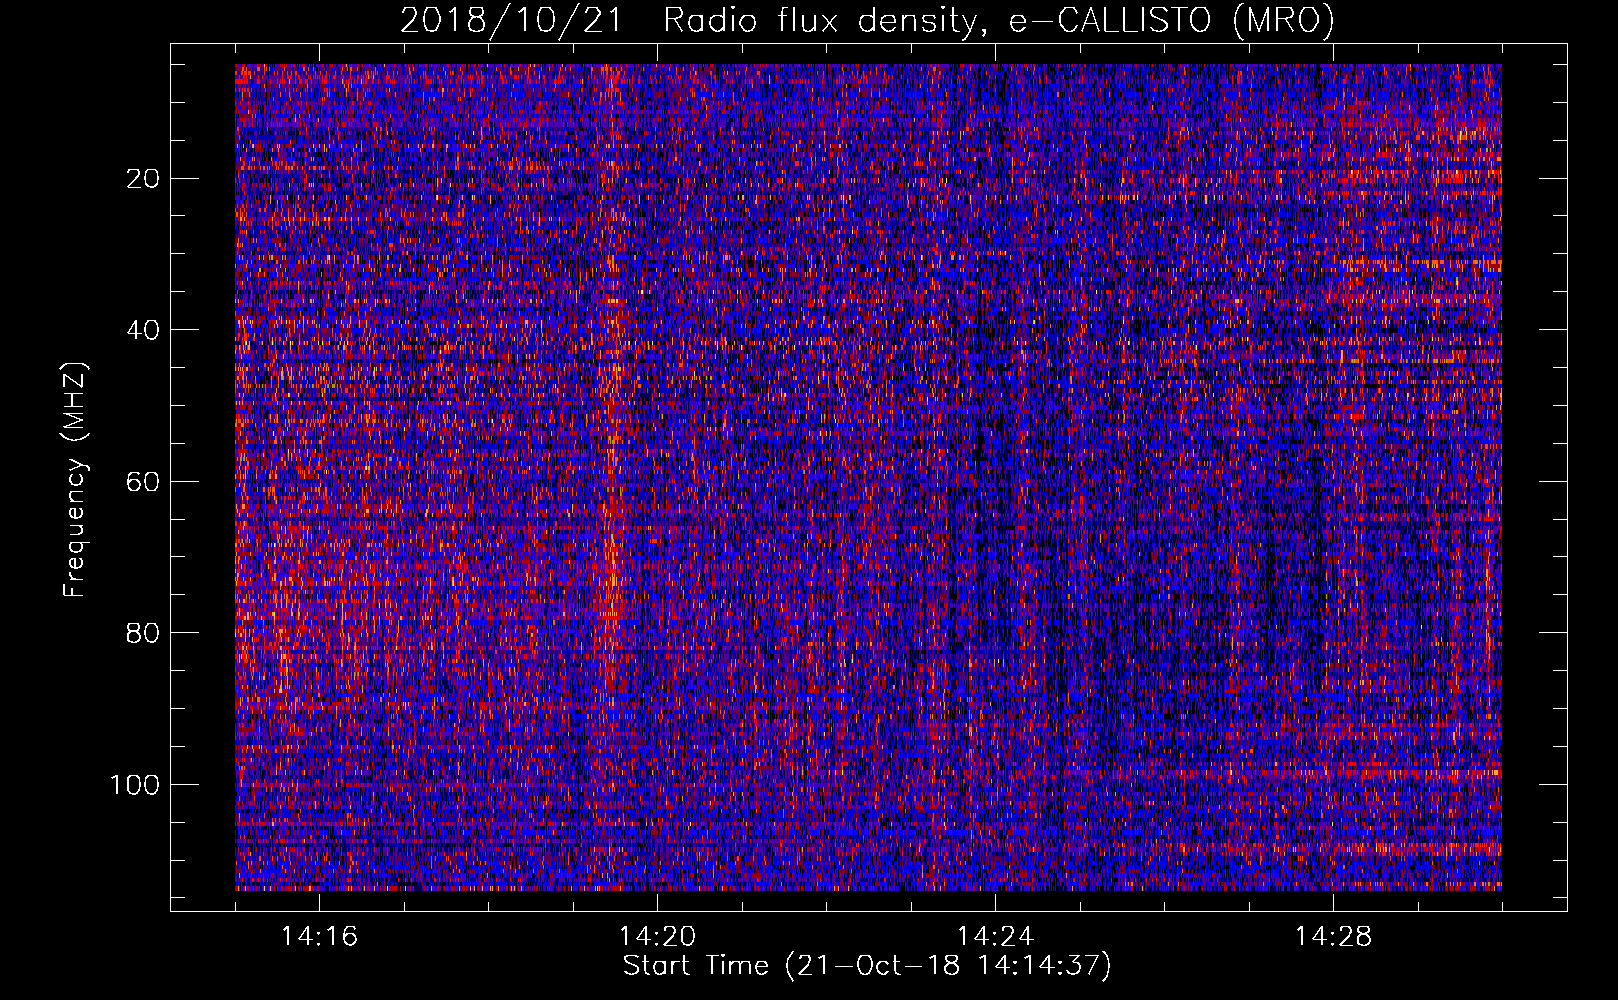
Task: Click the plot title 'Radio flux density, e-CALLISTO (MRO)'
Action: point(999,21)
